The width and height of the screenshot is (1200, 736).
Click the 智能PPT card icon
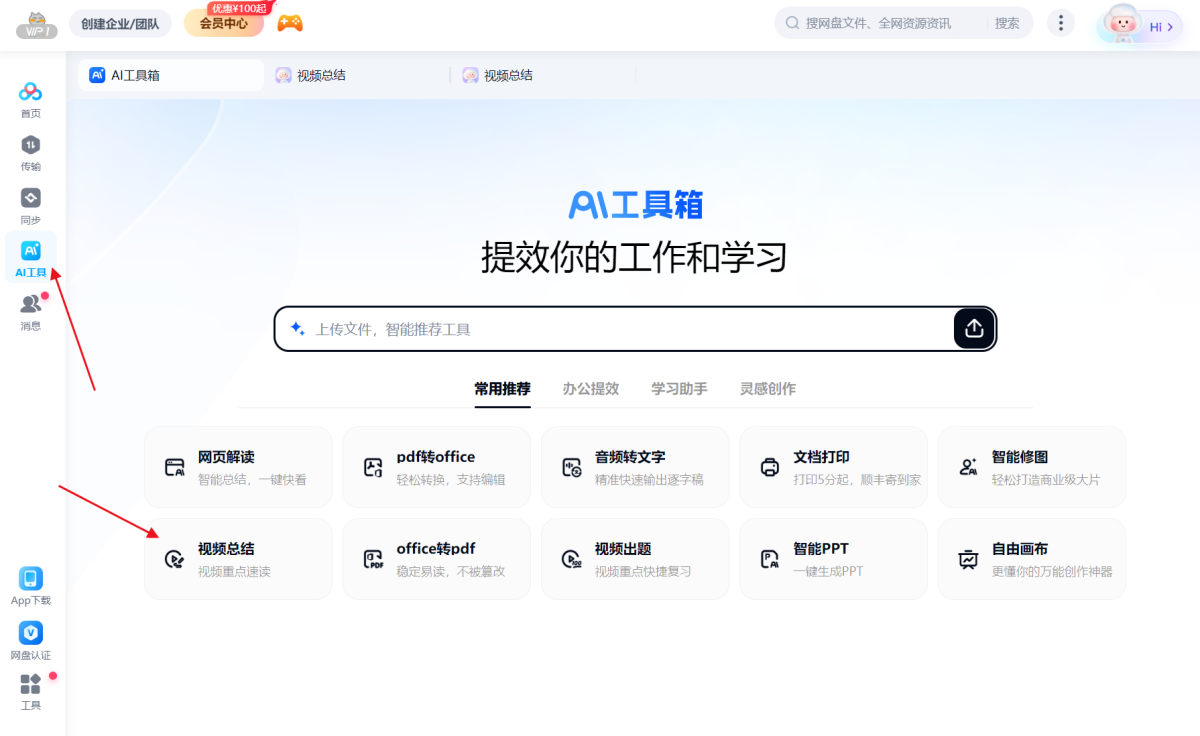coord(770,559)
